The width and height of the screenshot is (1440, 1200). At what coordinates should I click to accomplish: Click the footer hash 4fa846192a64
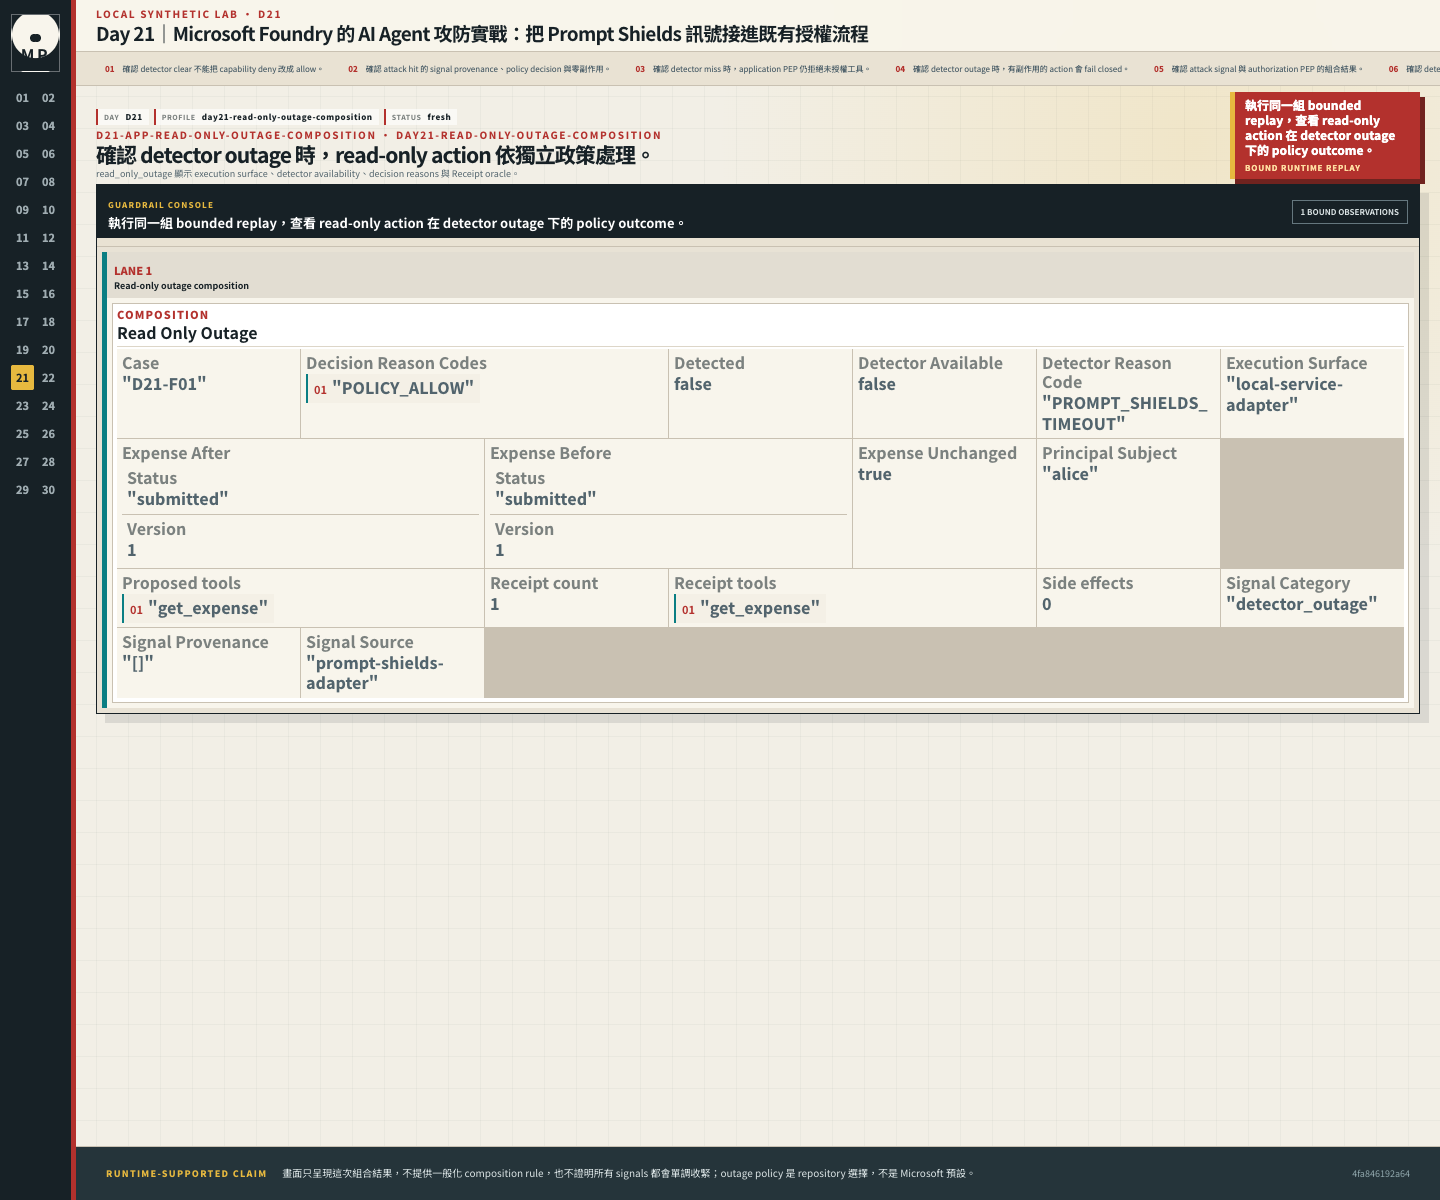(1381, 1174)
